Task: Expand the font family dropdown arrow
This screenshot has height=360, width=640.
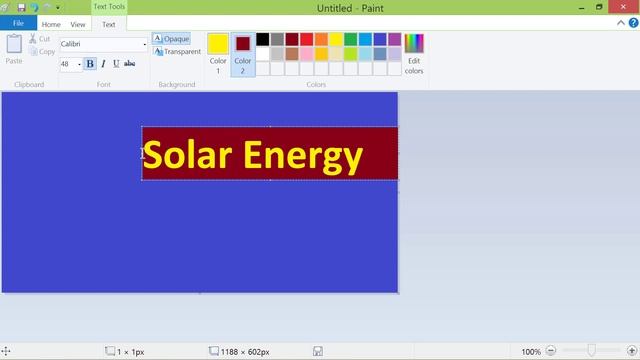Action: pos(144,44)
